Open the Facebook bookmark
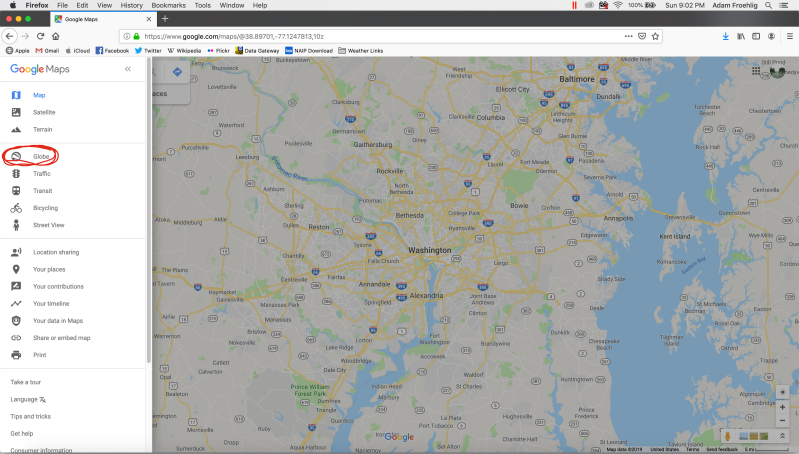Screen dimensions: 799x454 pos(112,50)
